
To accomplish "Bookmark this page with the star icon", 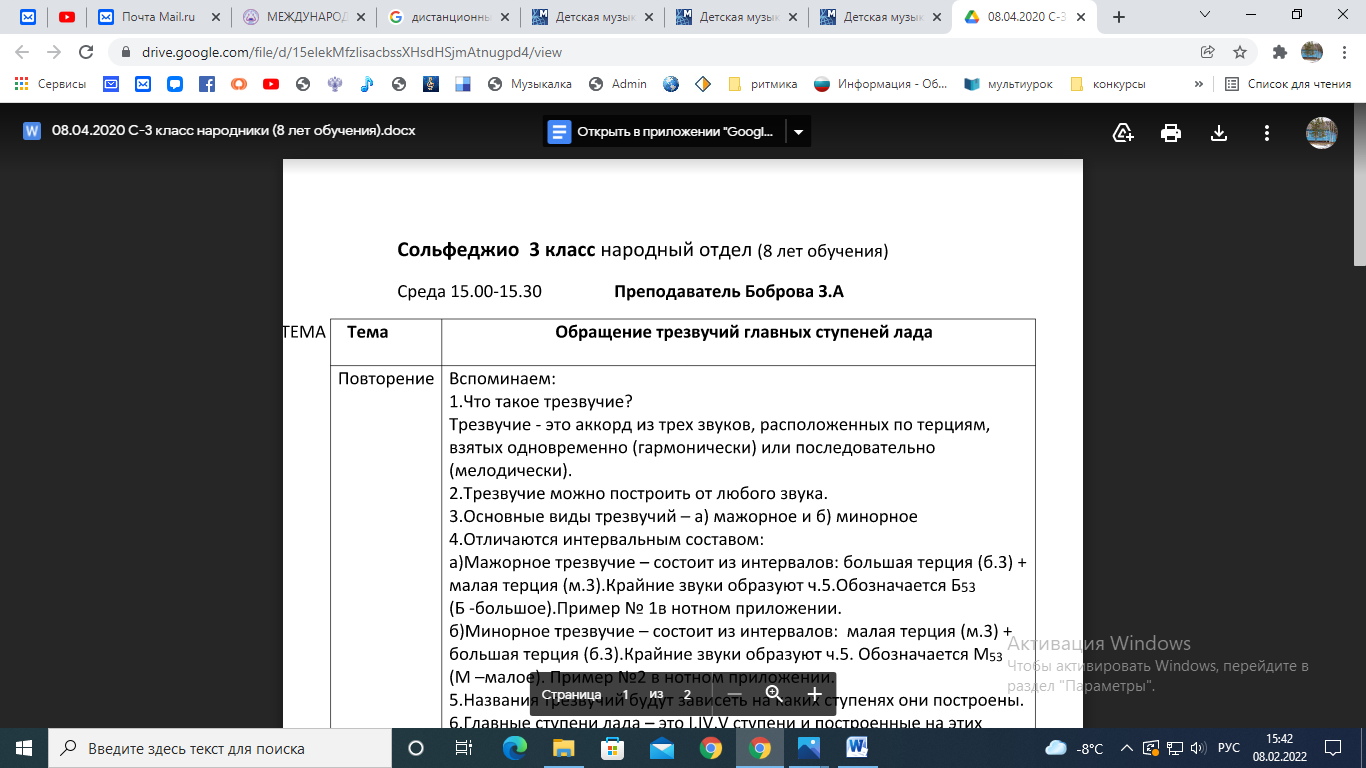I will (x=1240, y=52).
